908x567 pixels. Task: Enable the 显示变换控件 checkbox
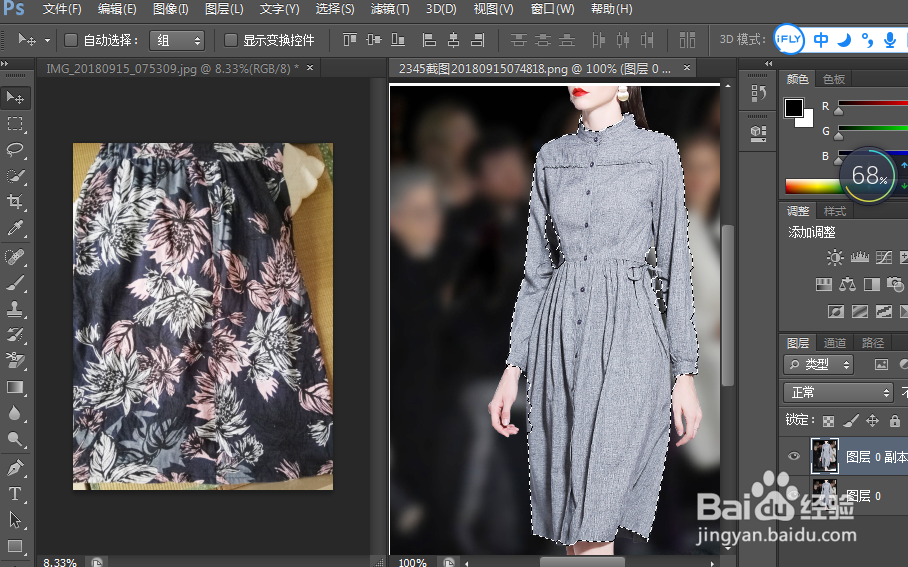230,40
